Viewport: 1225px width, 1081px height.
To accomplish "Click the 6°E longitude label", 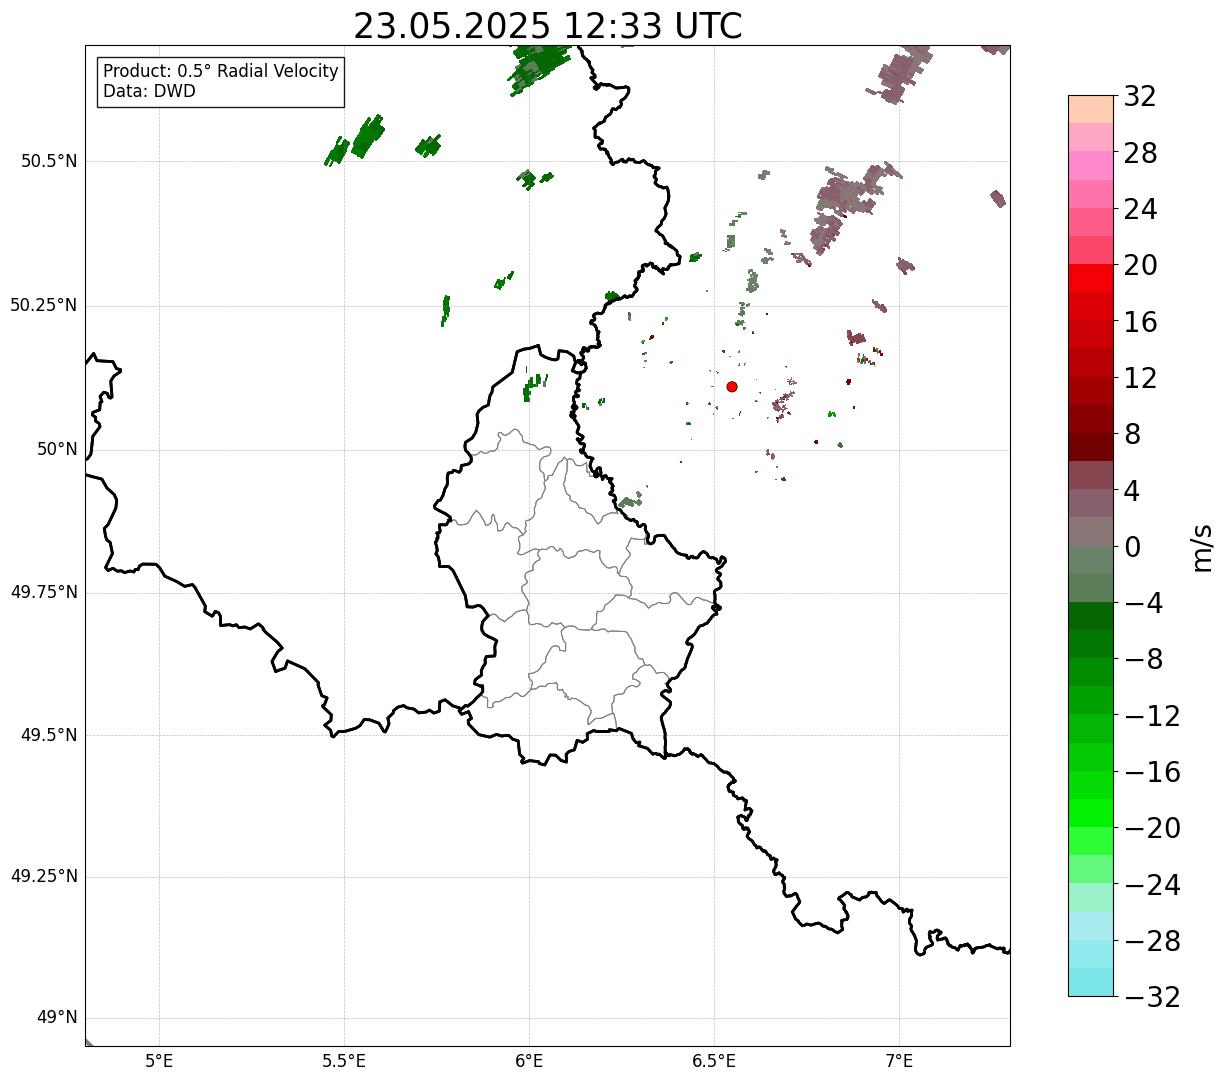I will pos(529,1060).
